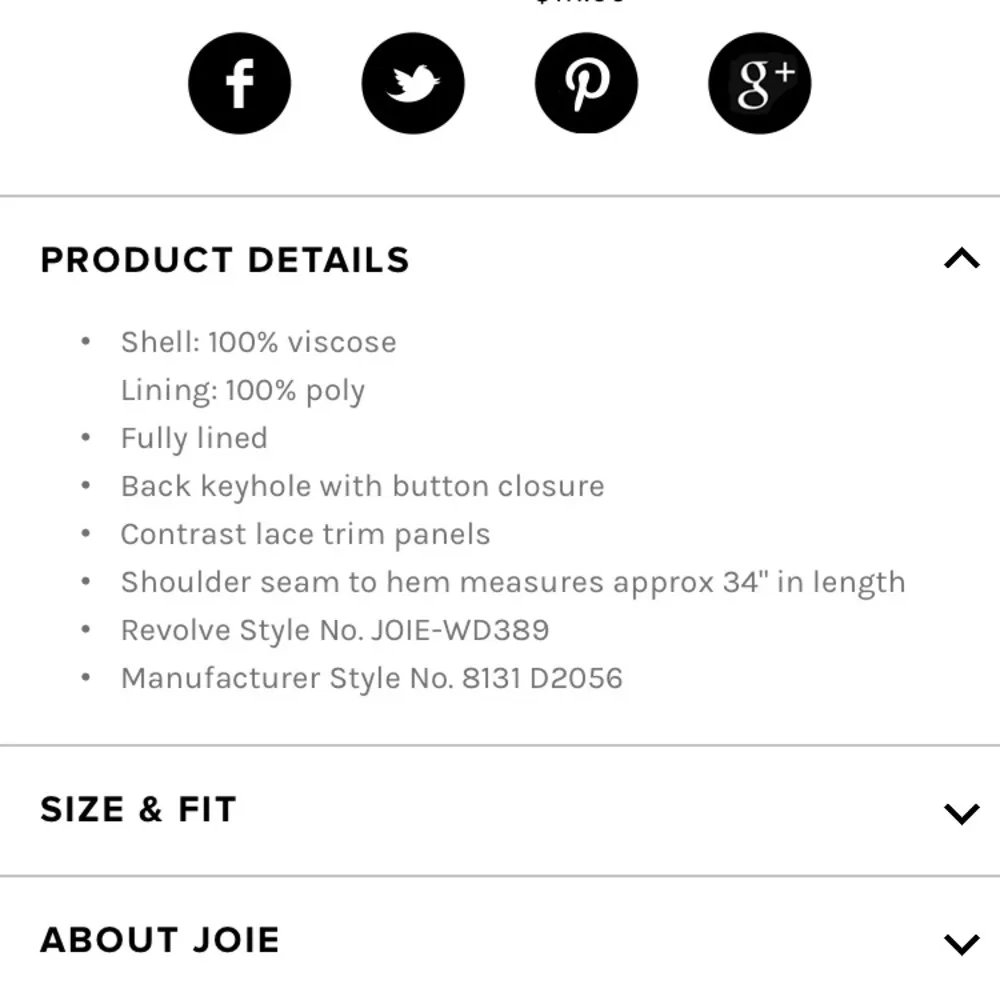The height and width of the screenshot is (1000, 1000).
Task: Collapse Product Details using the up chevron
Action: point(961,259)
